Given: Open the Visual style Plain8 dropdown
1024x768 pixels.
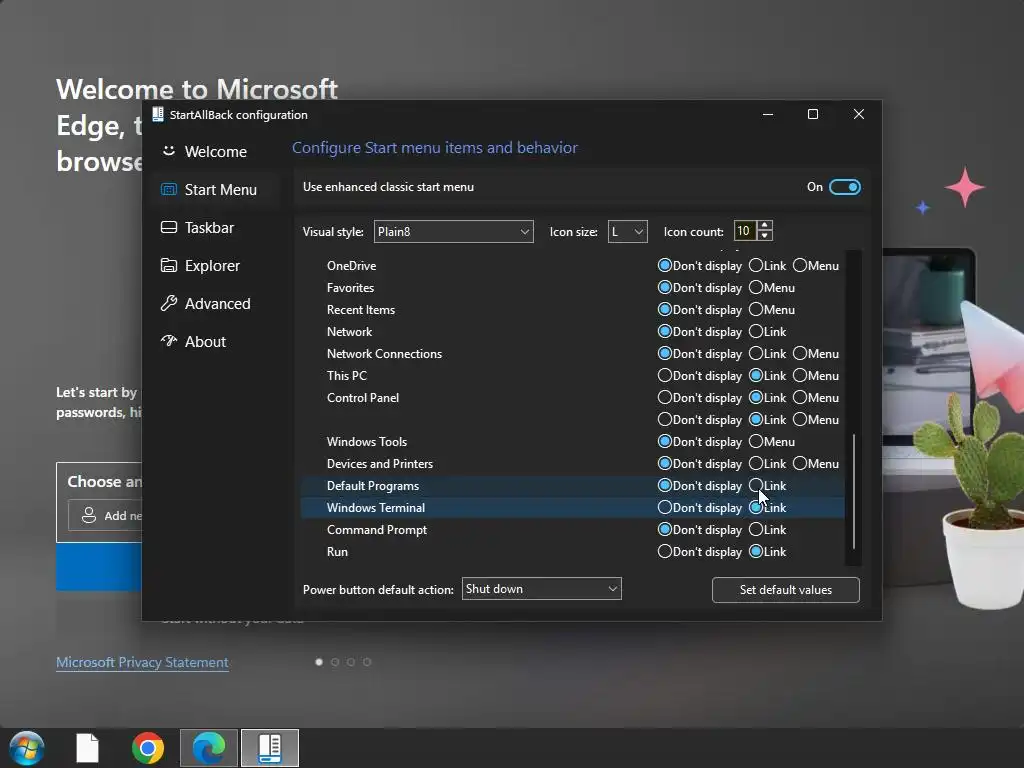Looking at the screenshot, I should 453,231.
